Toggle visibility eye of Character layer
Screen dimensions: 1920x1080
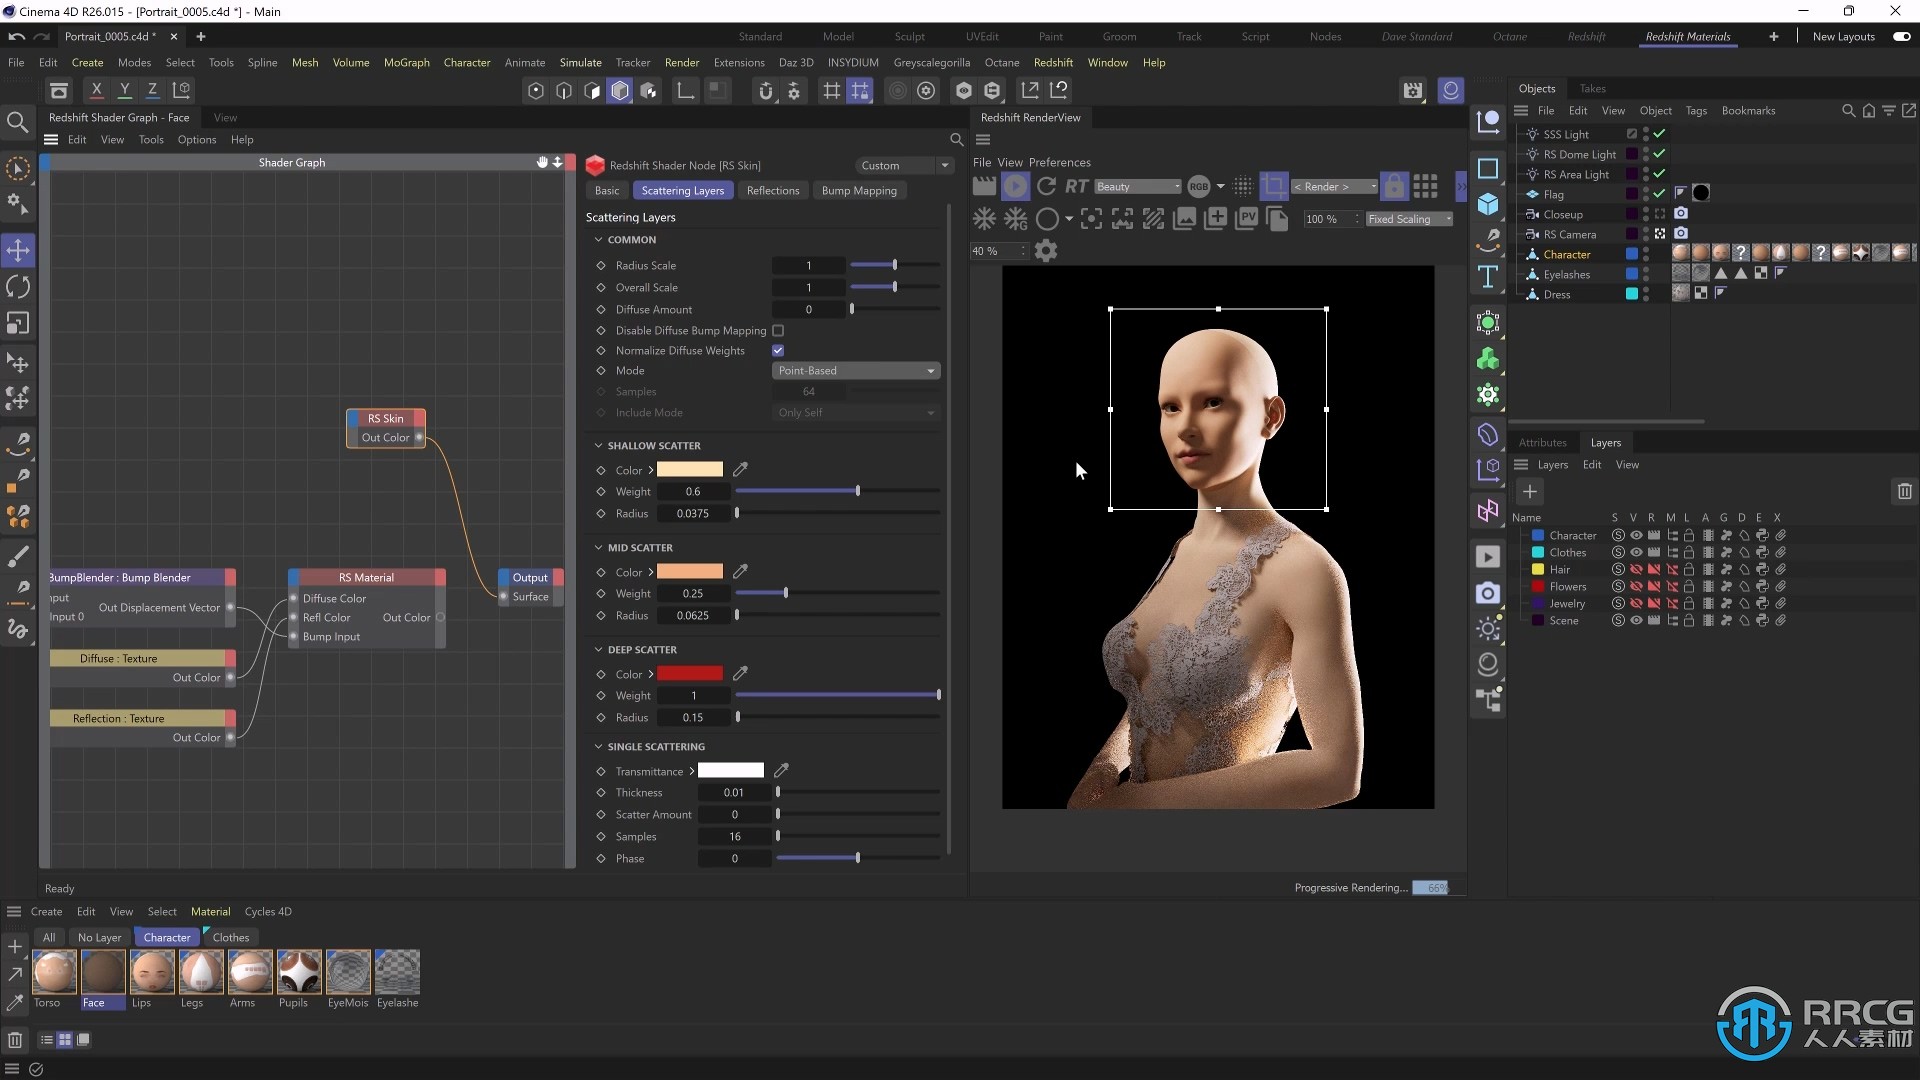[x=1636, y=536]
